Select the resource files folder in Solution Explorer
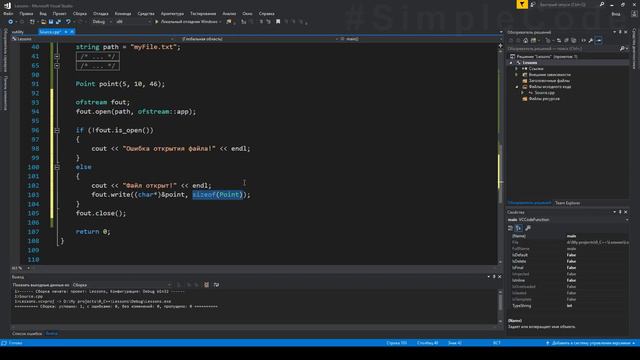The width and height of the screenshot is (640, 360). pos(544,99)
